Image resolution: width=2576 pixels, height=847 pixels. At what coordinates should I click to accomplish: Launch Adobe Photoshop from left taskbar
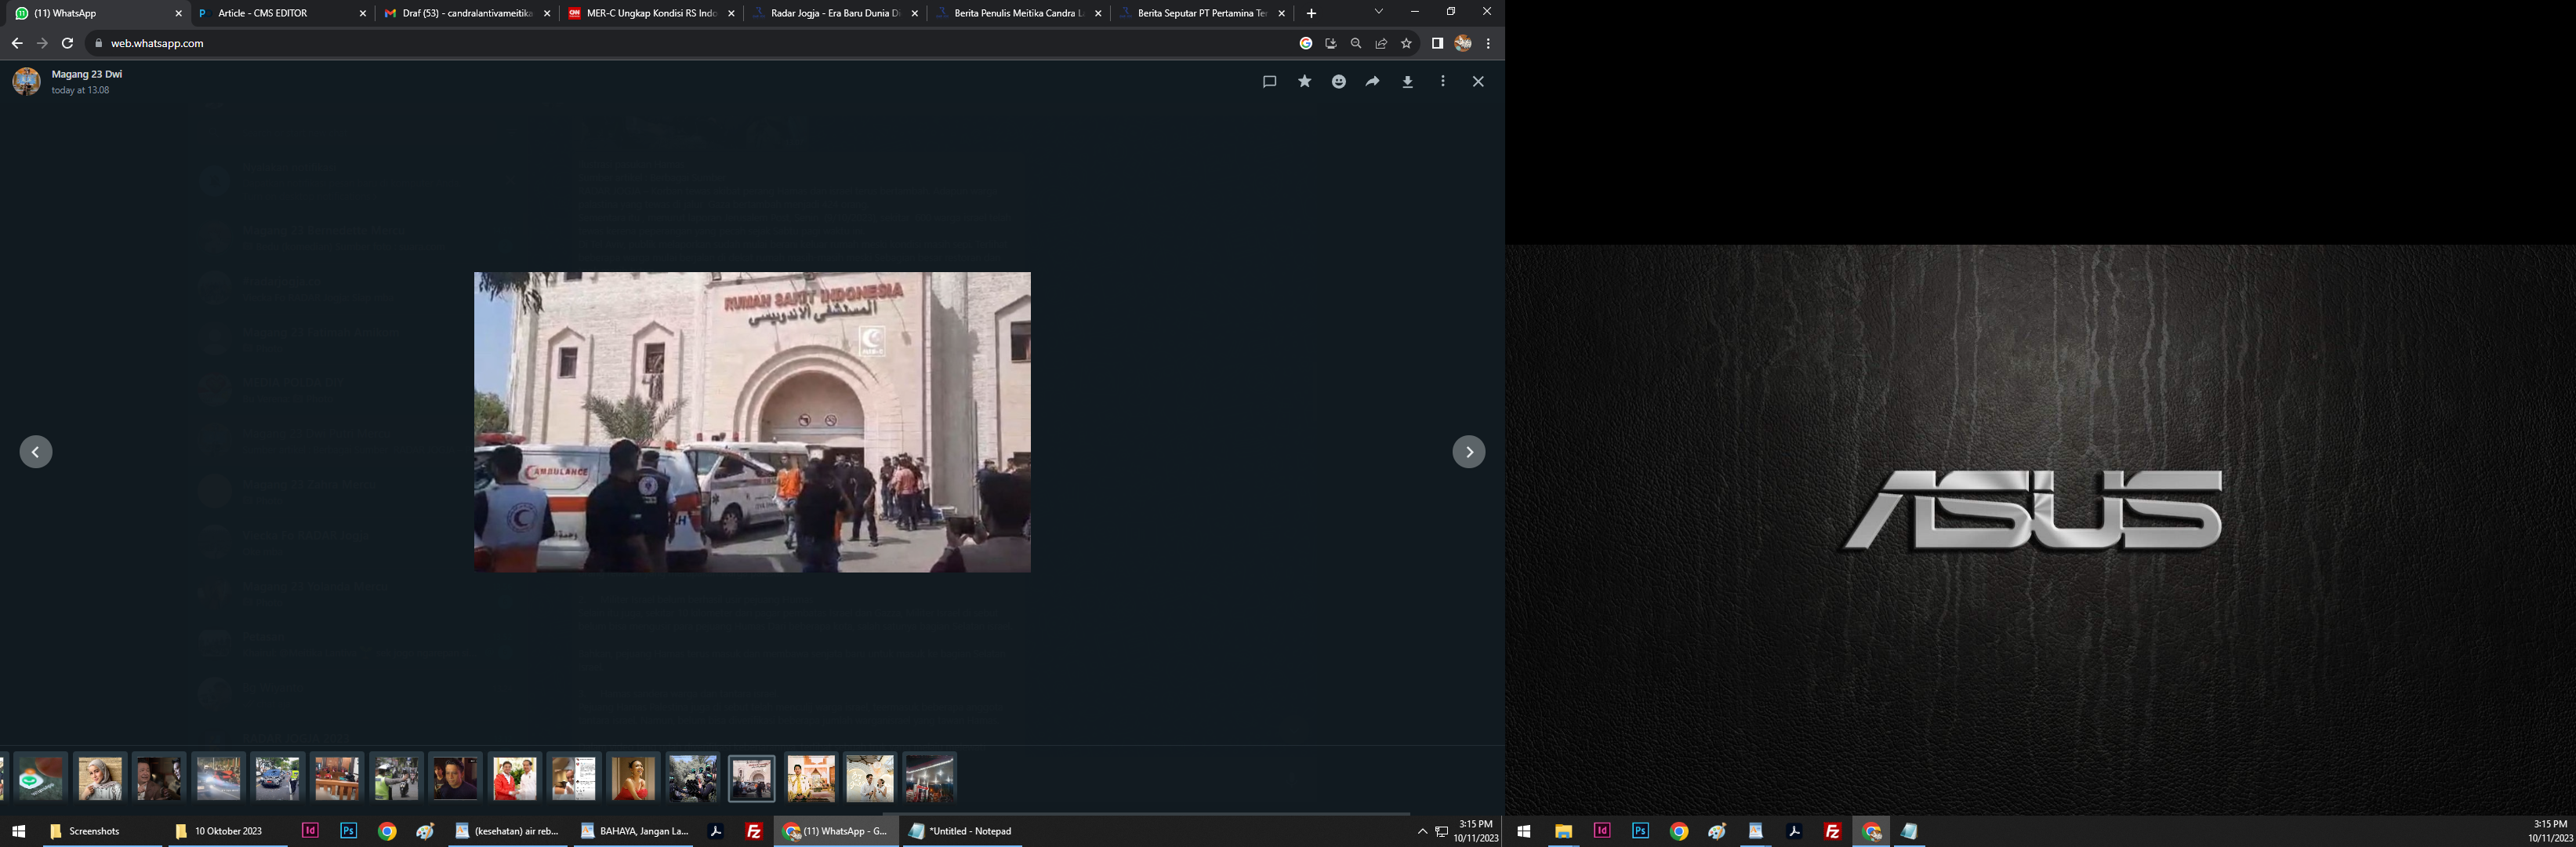pos(348,831)
